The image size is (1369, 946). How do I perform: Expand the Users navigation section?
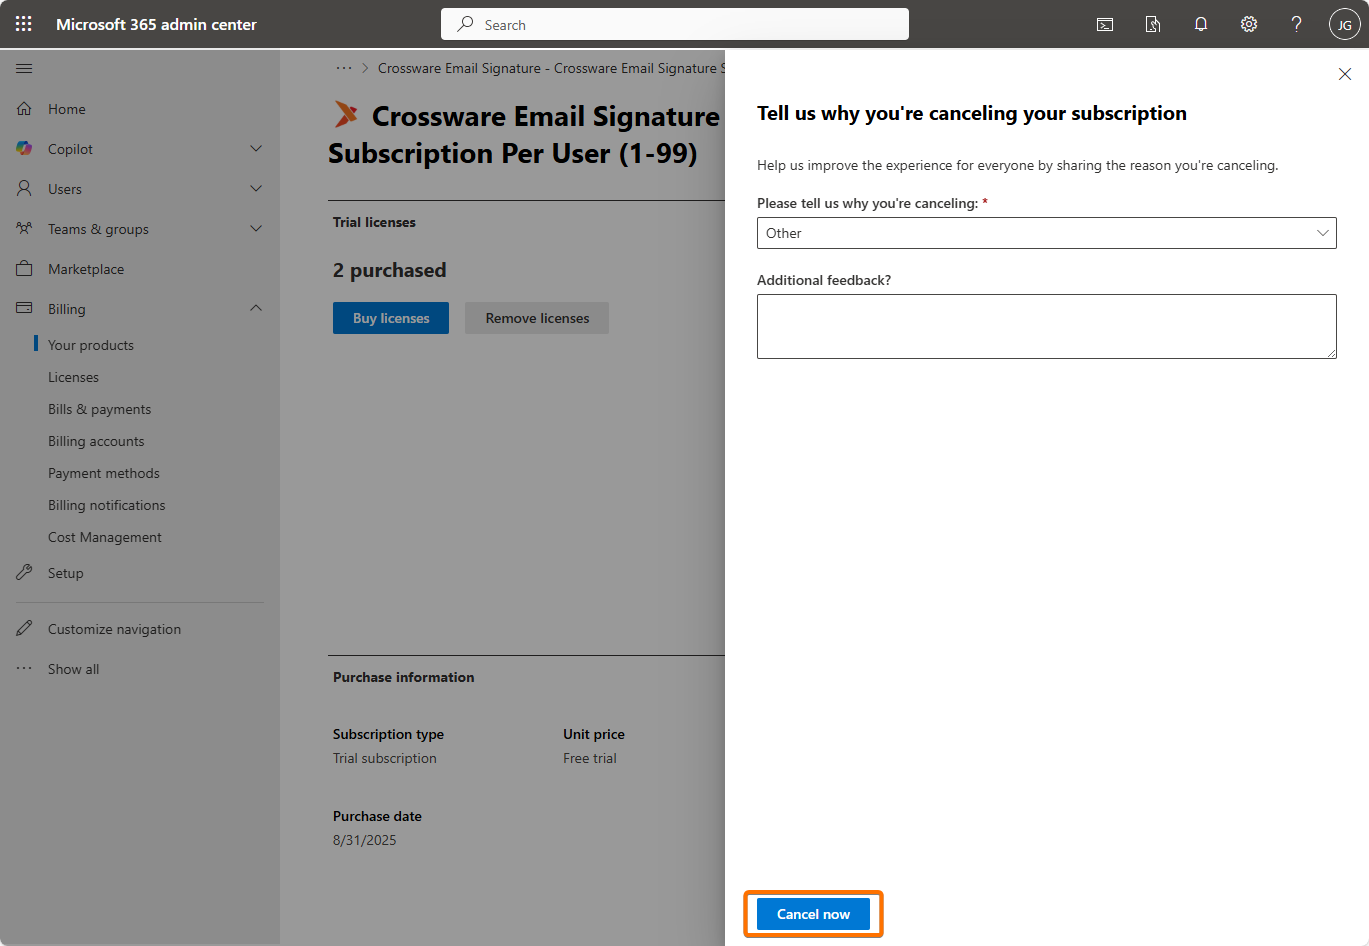point(256,189)
